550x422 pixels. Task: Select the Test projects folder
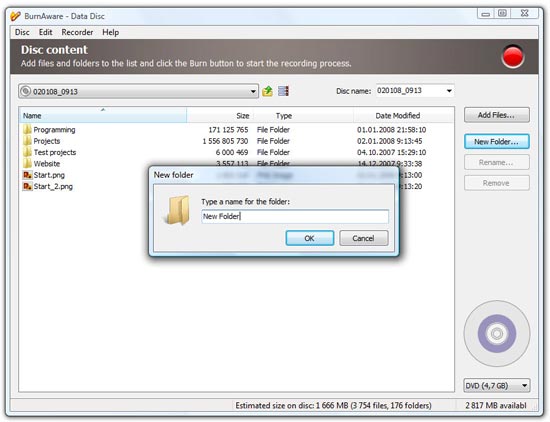coord(55,152)
